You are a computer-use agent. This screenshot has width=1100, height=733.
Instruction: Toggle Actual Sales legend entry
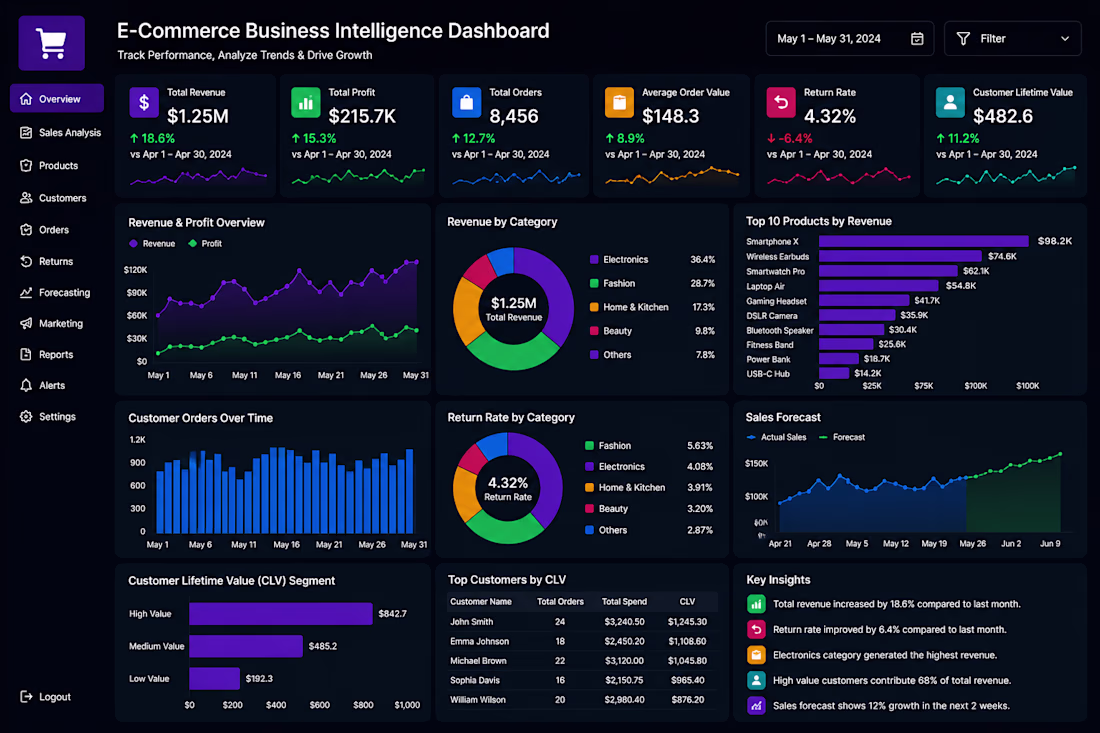coord(777,437)
